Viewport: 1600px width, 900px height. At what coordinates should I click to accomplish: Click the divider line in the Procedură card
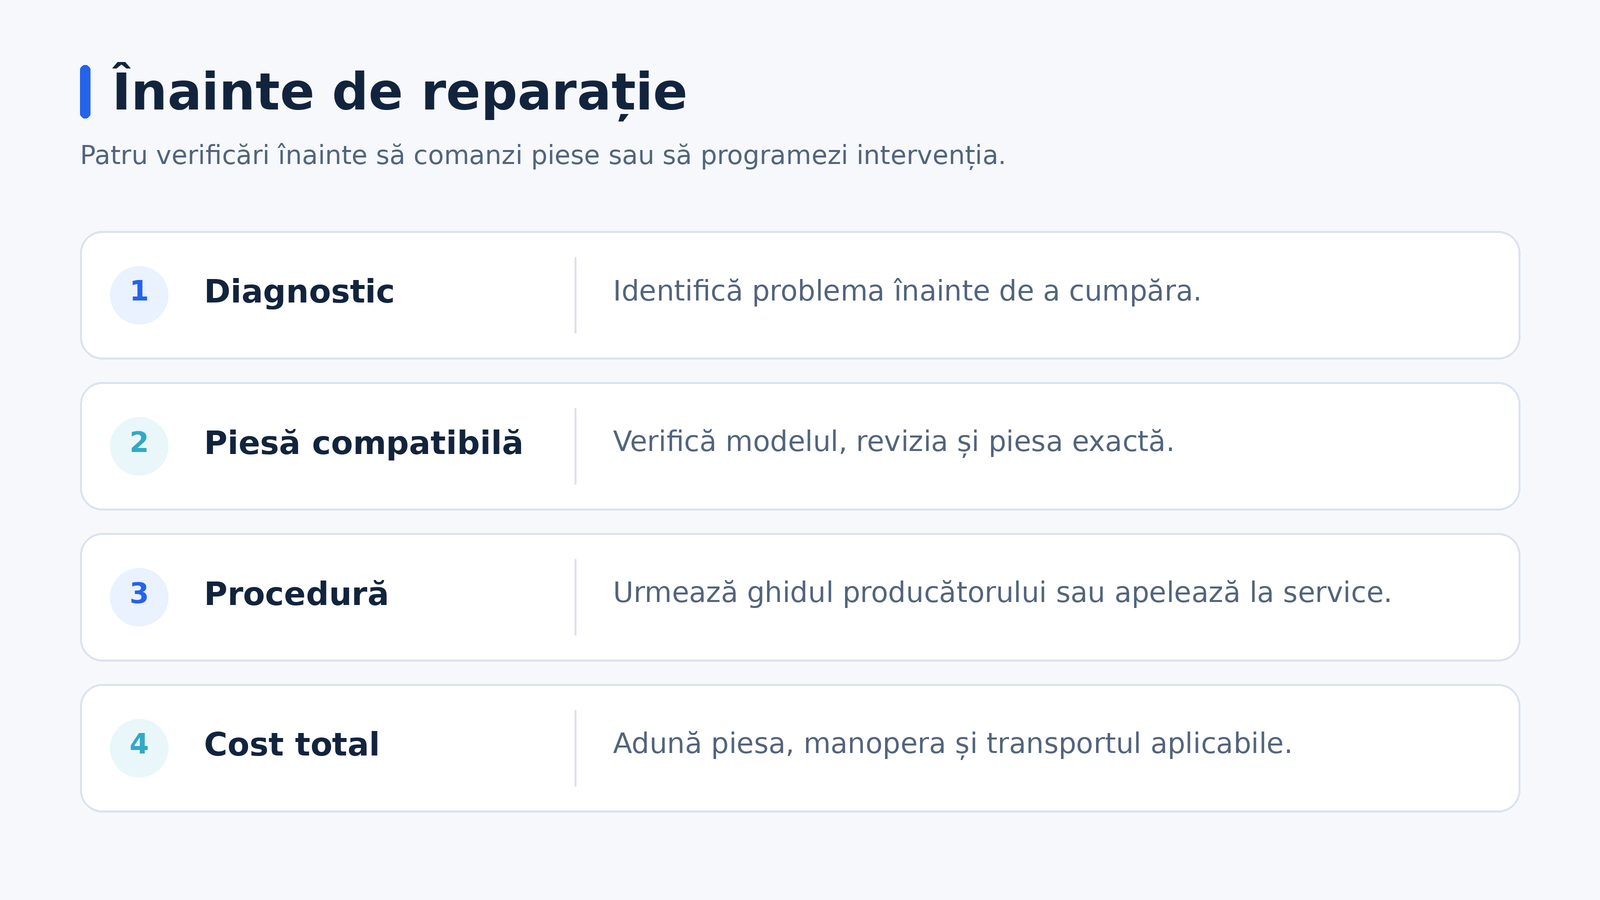[x=575, y=597]
